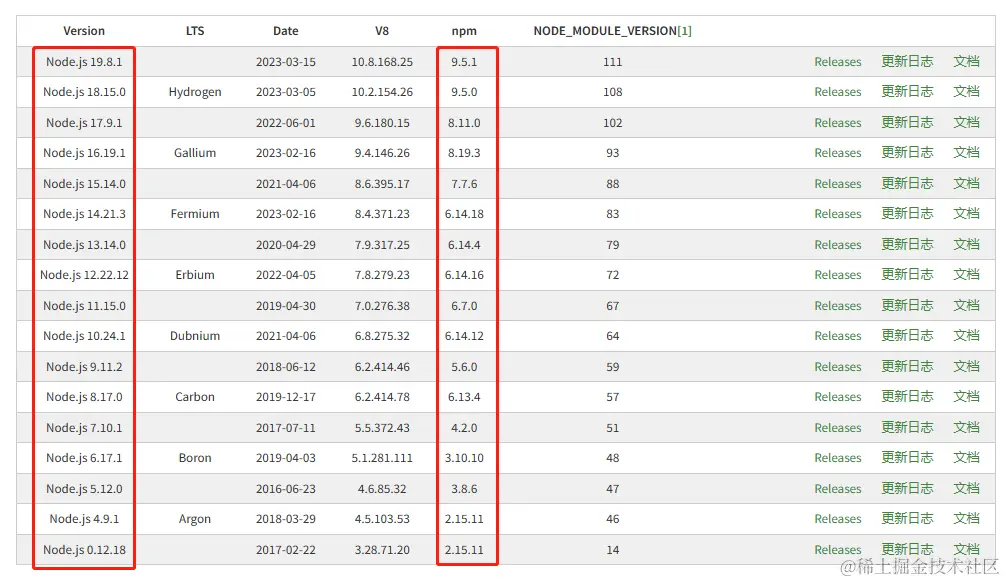Select the Node.js 19.8.1 version cell
1006x583 pixels.
tap(83, 62)
